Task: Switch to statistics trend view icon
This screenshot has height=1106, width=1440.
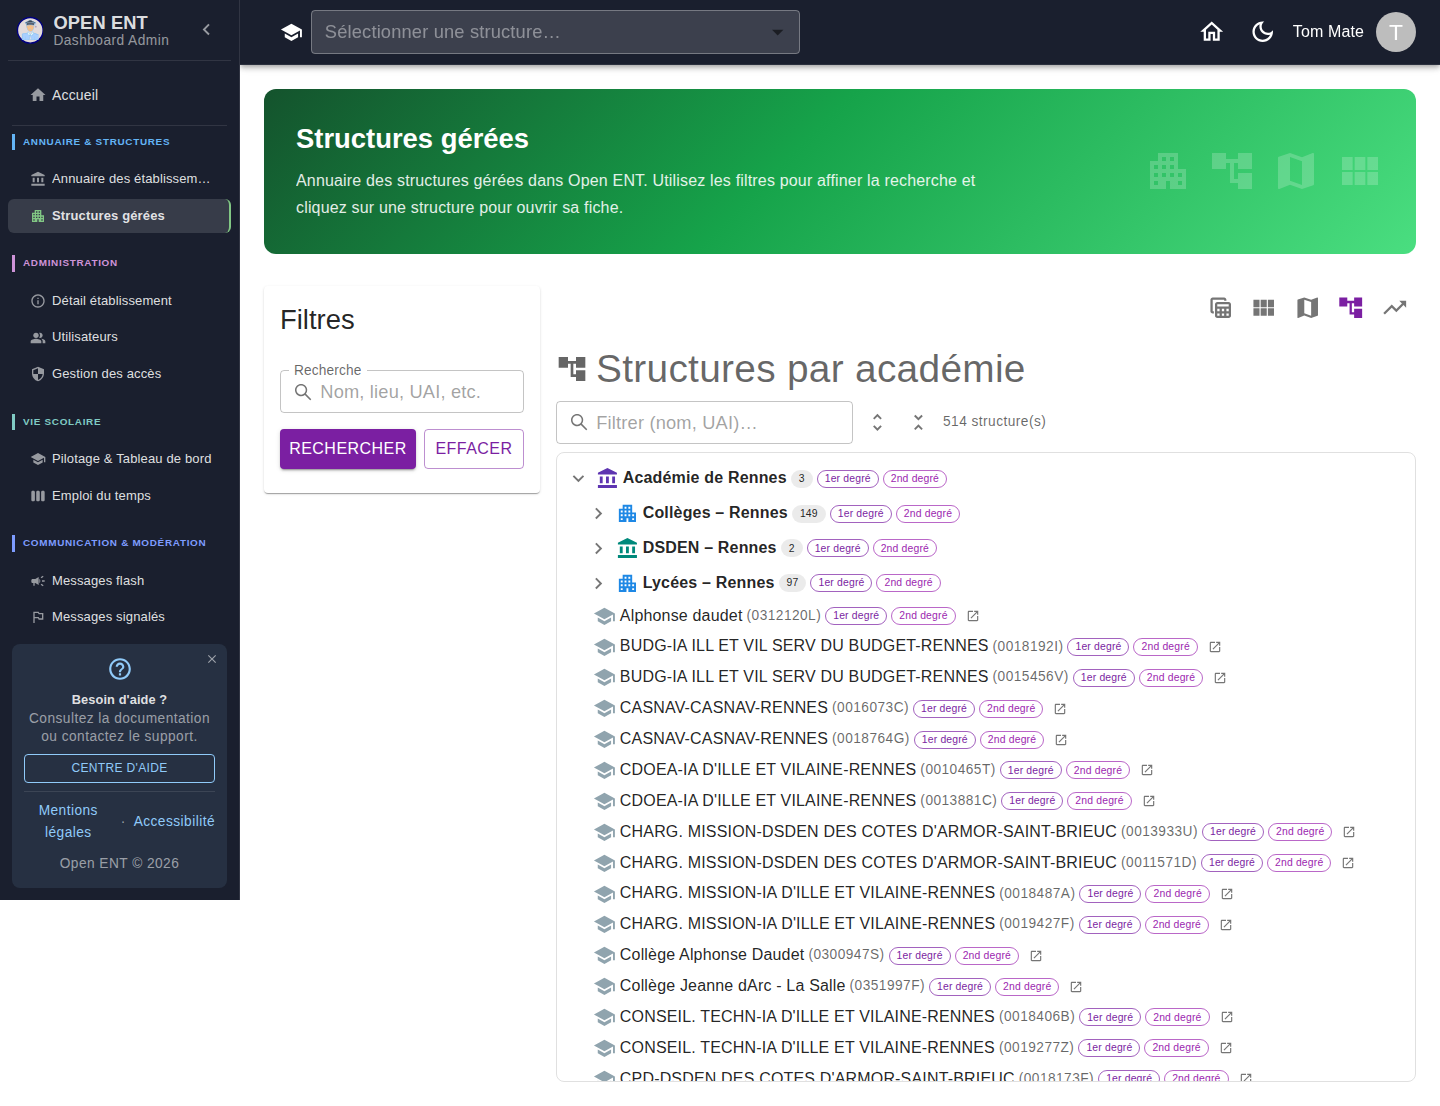Action: [x=1395, y=308]
